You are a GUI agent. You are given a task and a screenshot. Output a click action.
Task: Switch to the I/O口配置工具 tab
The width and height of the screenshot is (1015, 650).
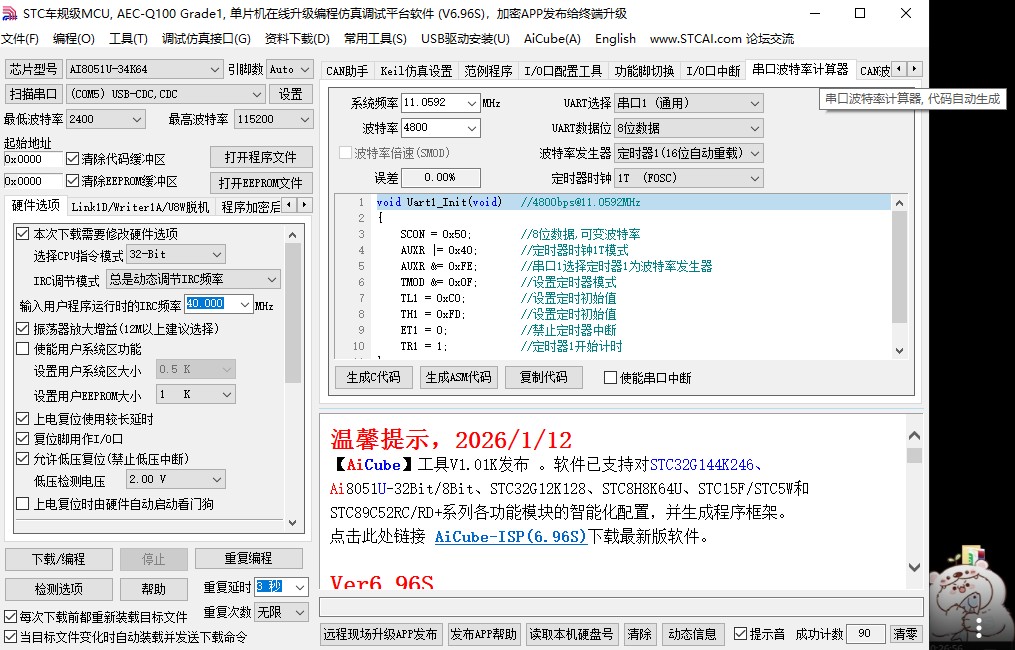click(562, 70)
